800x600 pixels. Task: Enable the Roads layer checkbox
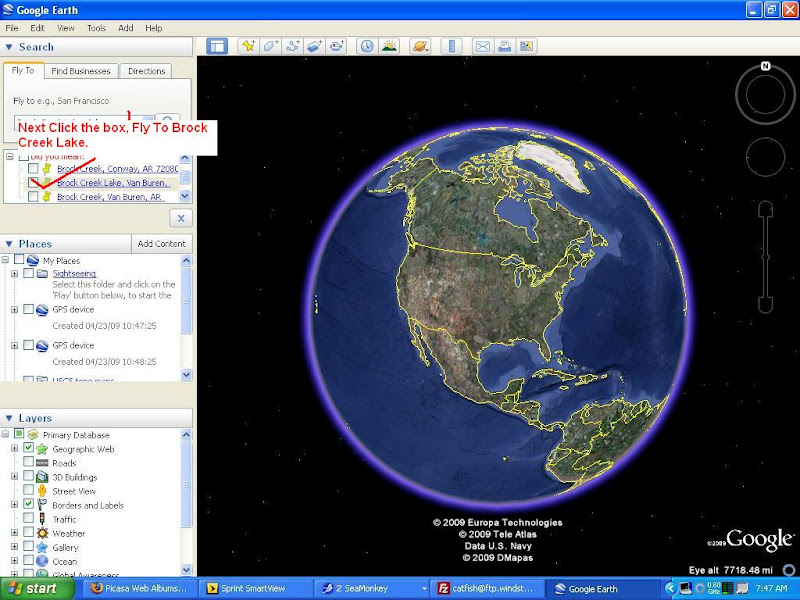point(29,464)
